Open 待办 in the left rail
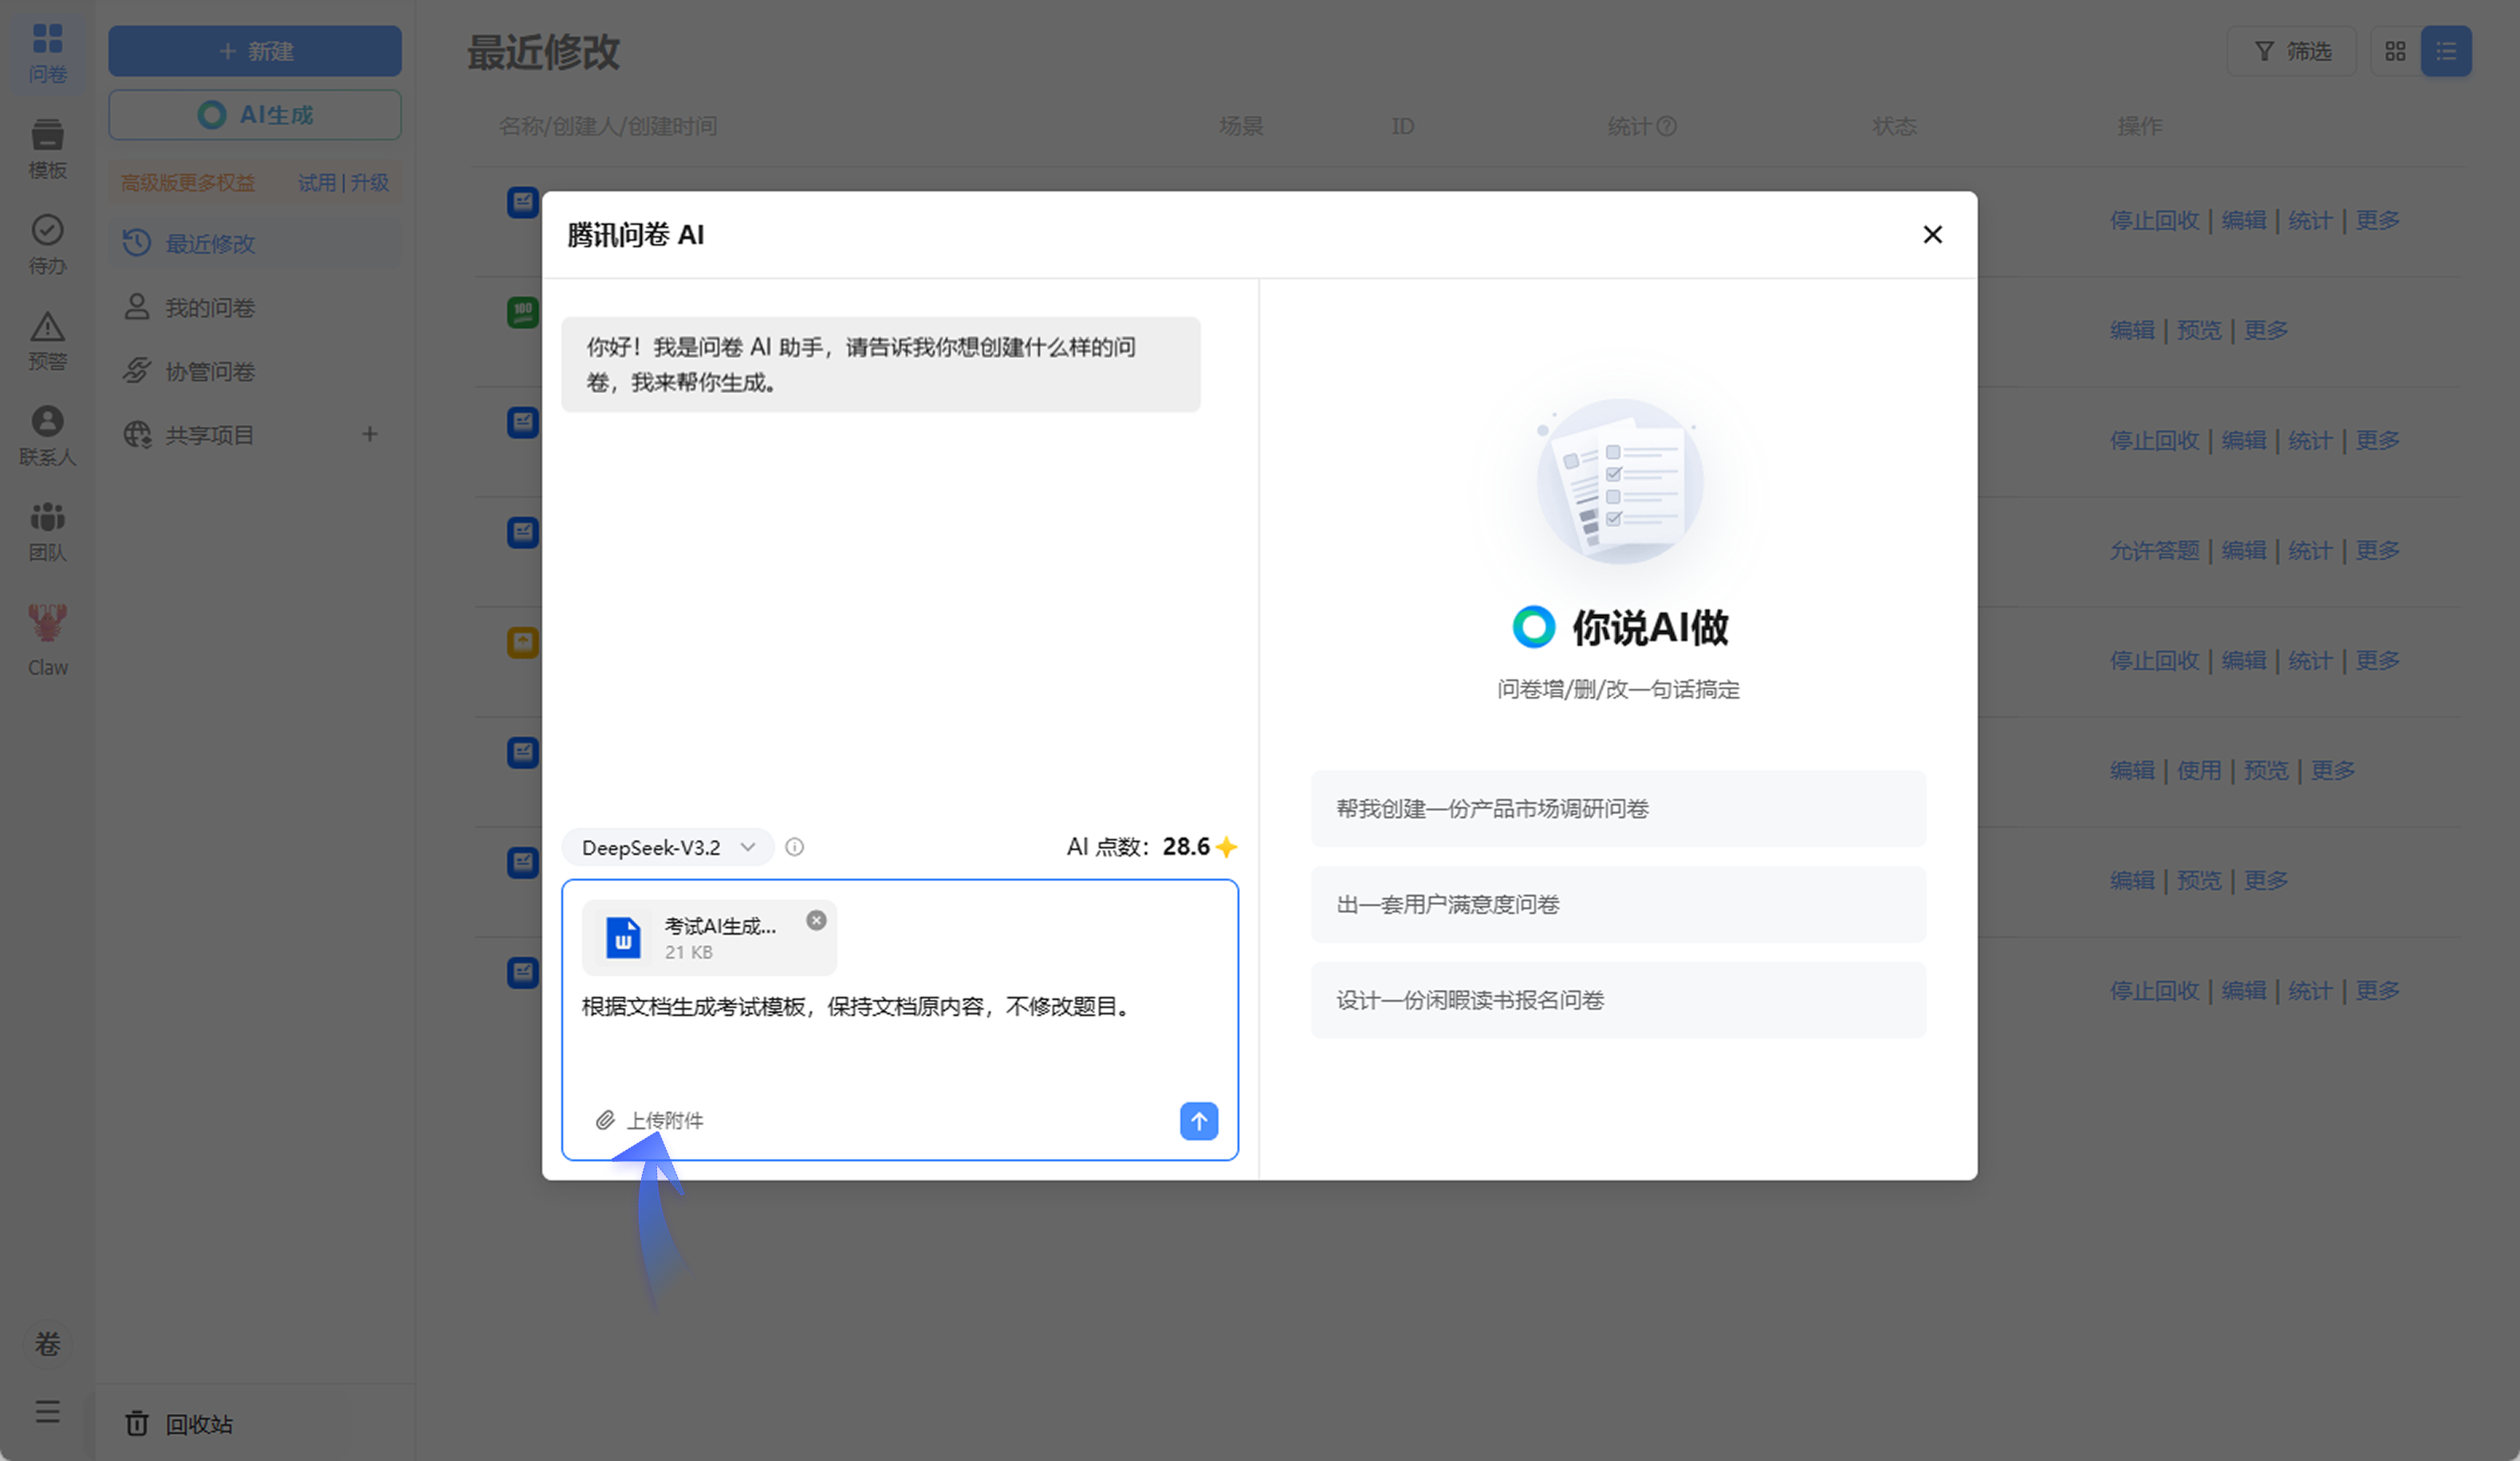The width and height of the screenshot is (2520, 1461). tap(47, 244)
